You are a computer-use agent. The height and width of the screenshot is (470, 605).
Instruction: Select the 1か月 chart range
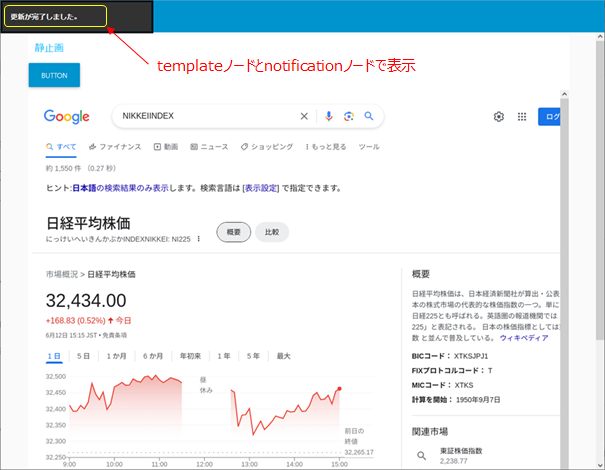point(115,356)
